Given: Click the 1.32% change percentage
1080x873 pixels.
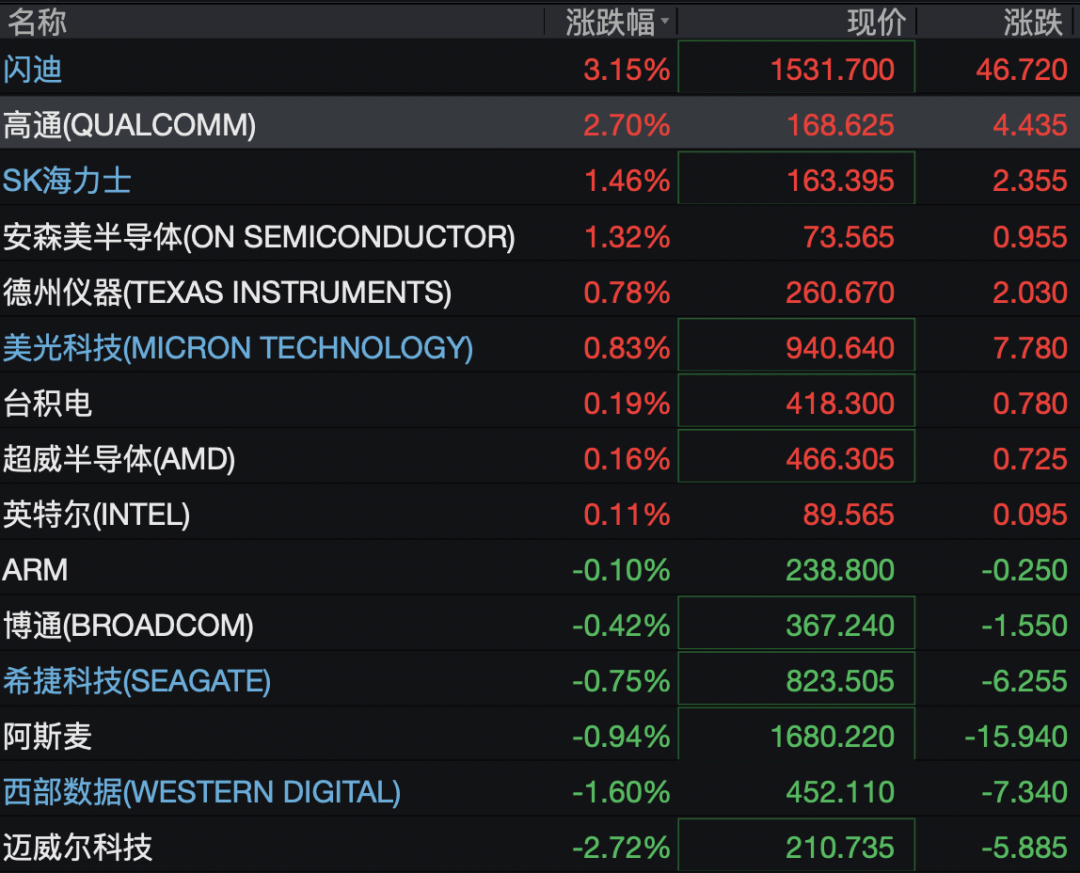Looking at the screenshot, I should coord(627,237).
